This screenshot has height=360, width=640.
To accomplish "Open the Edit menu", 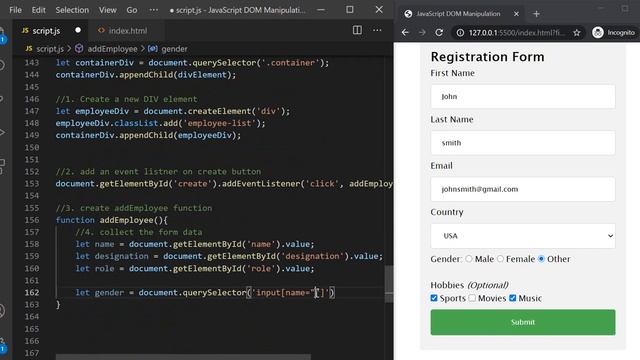I will pos(38,10).
